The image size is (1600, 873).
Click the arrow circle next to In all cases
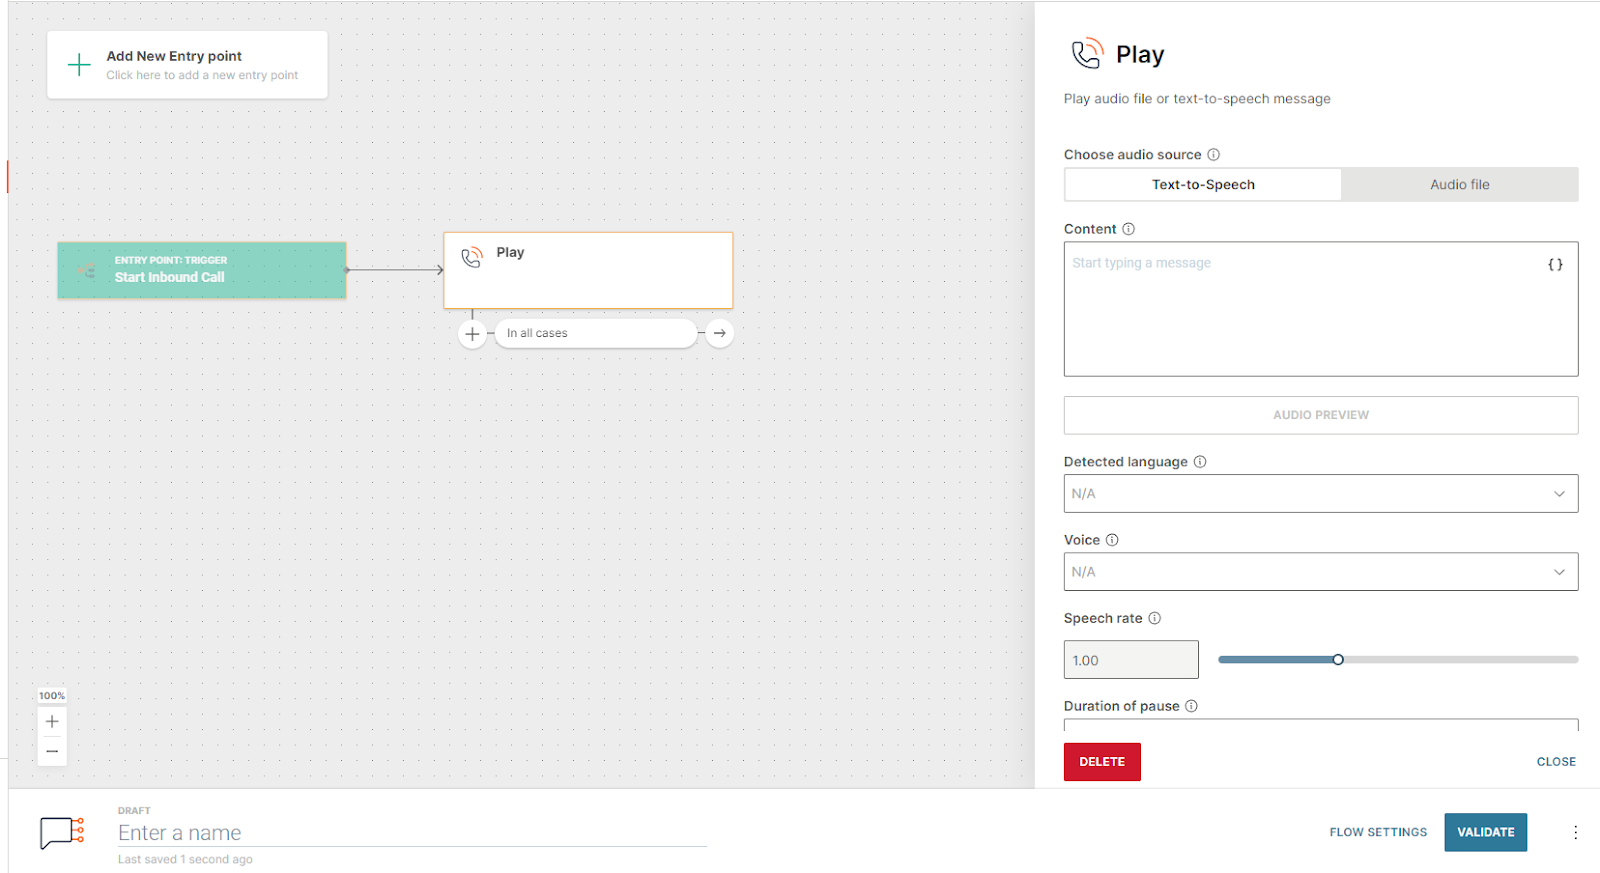720,334
